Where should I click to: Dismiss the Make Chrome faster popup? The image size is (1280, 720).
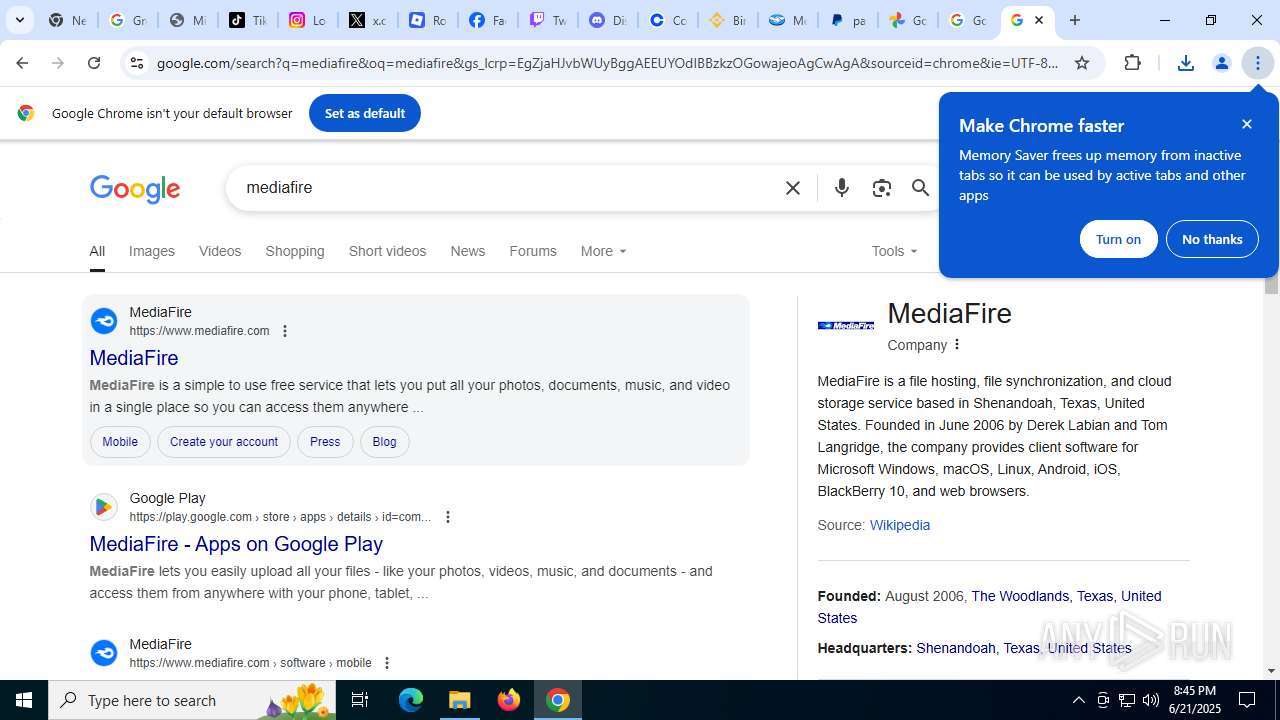[x=1247, y=124]
